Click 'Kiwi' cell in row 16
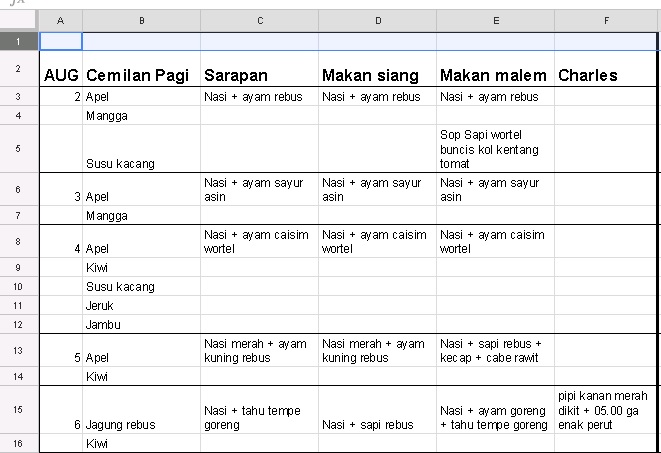The height and width of the screenshot is (453, 661). [x=142, y=443]
